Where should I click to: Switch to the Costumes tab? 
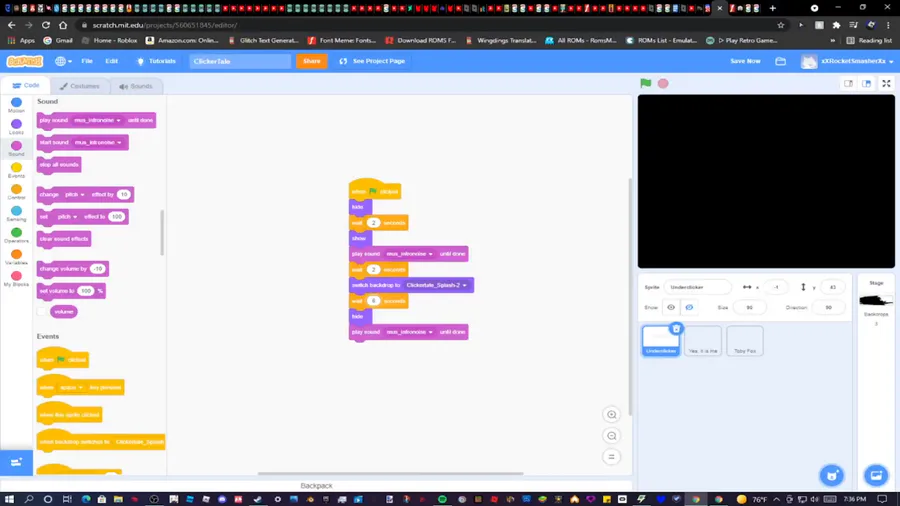(x=80, y=86)
